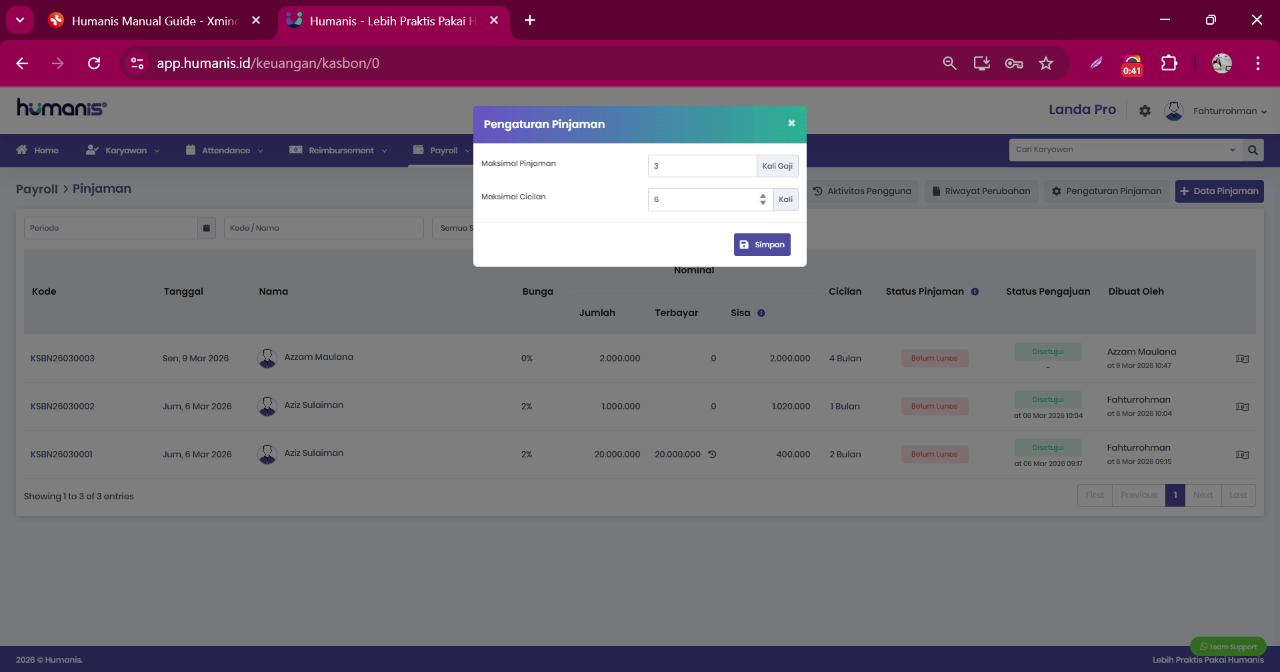The width and height of the screenshot is (1280, 672).
Task: Close the Pengaturan Pinjaman dialog
Action: [791, 124]
